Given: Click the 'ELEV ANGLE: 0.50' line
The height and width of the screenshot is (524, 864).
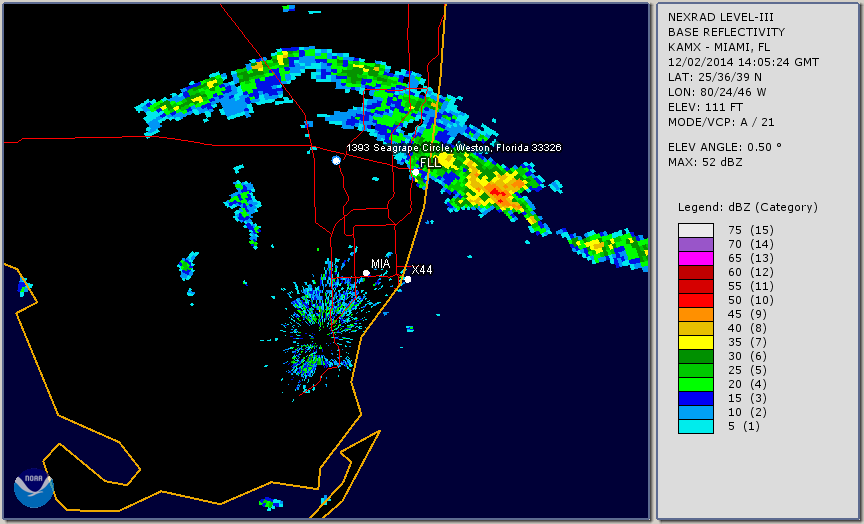Looking at the screenshot, I should coord(725,147).
